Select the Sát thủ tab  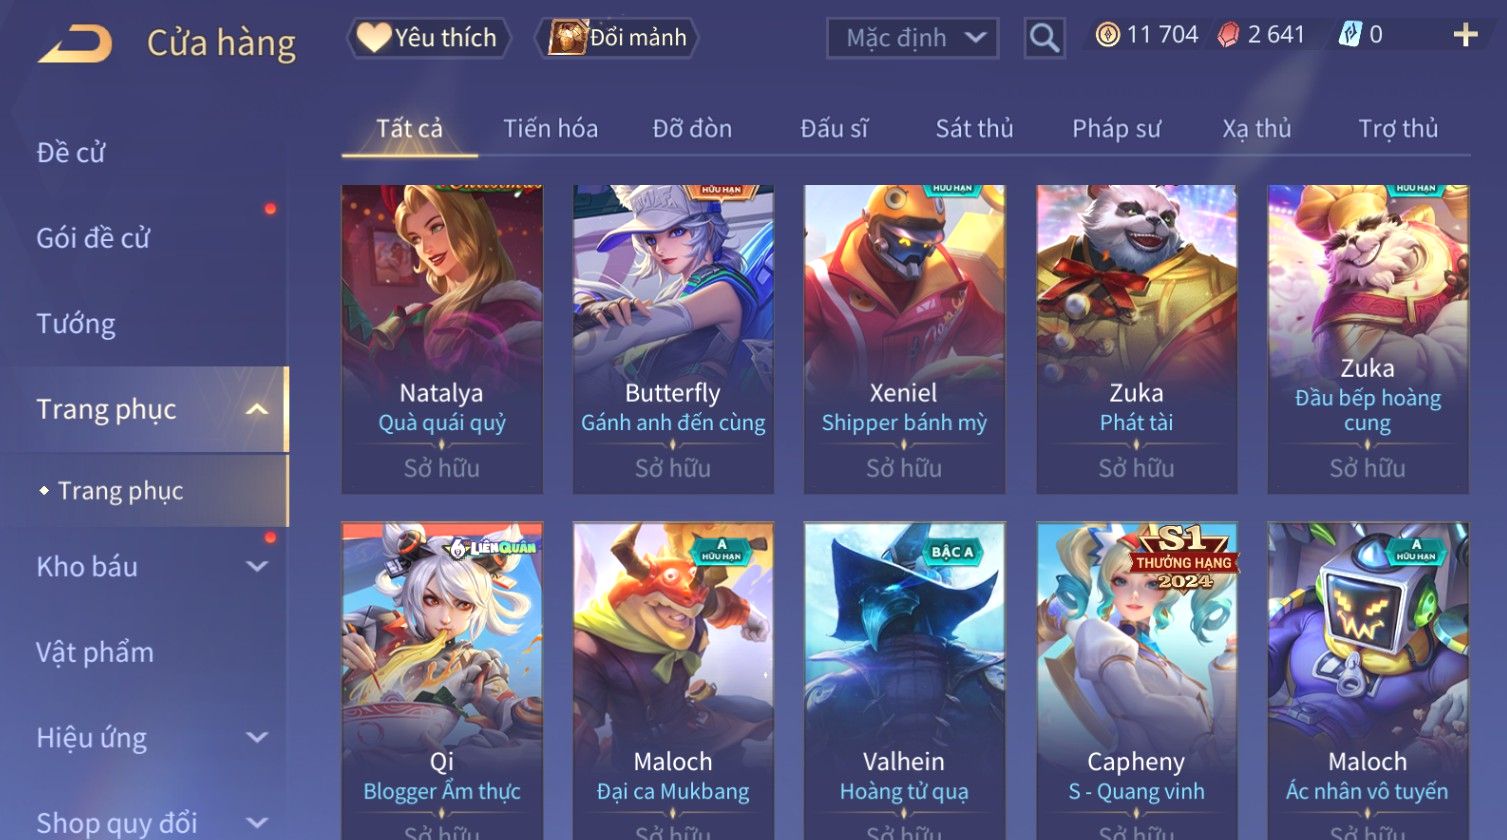click(974, 129)
